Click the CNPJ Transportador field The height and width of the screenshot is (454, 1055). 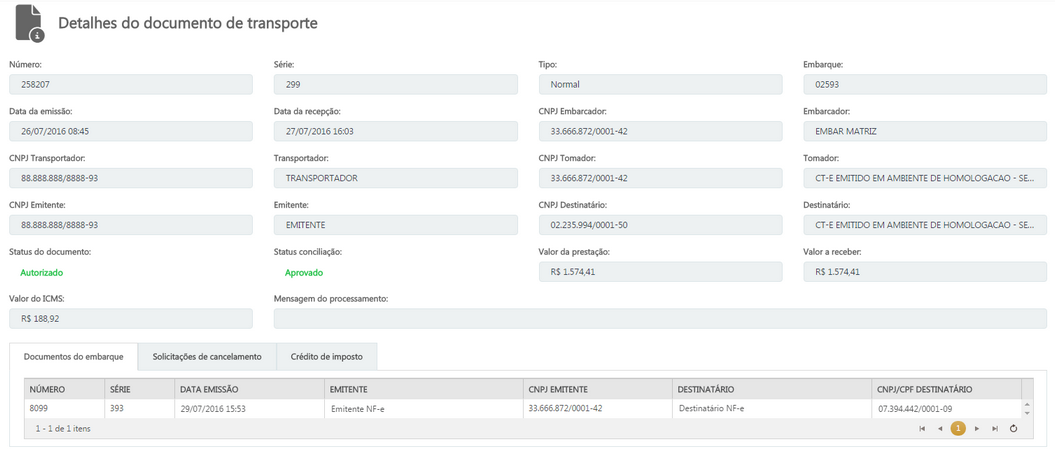click(131, 178)
